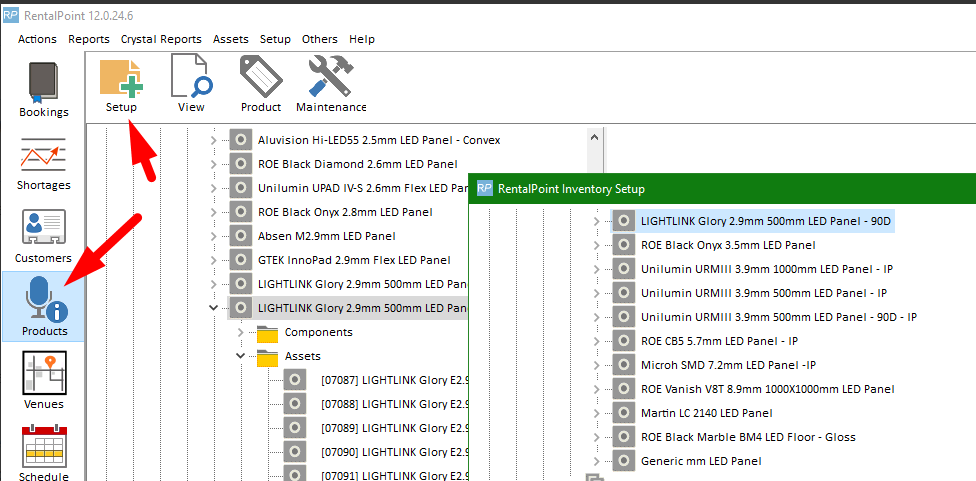This screenshot has height=481, width=976.
Task: Expand the Components folder
Action: click(241, 333)
